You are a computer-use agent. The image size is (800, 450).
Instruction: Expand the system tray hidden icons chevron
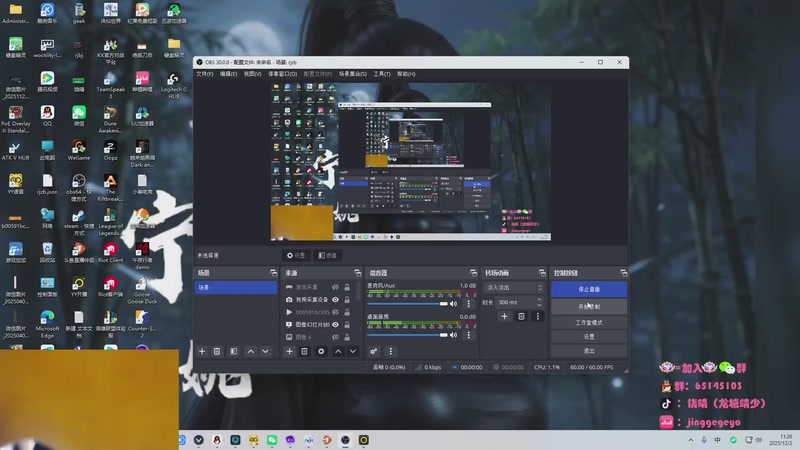pos(690,440)
